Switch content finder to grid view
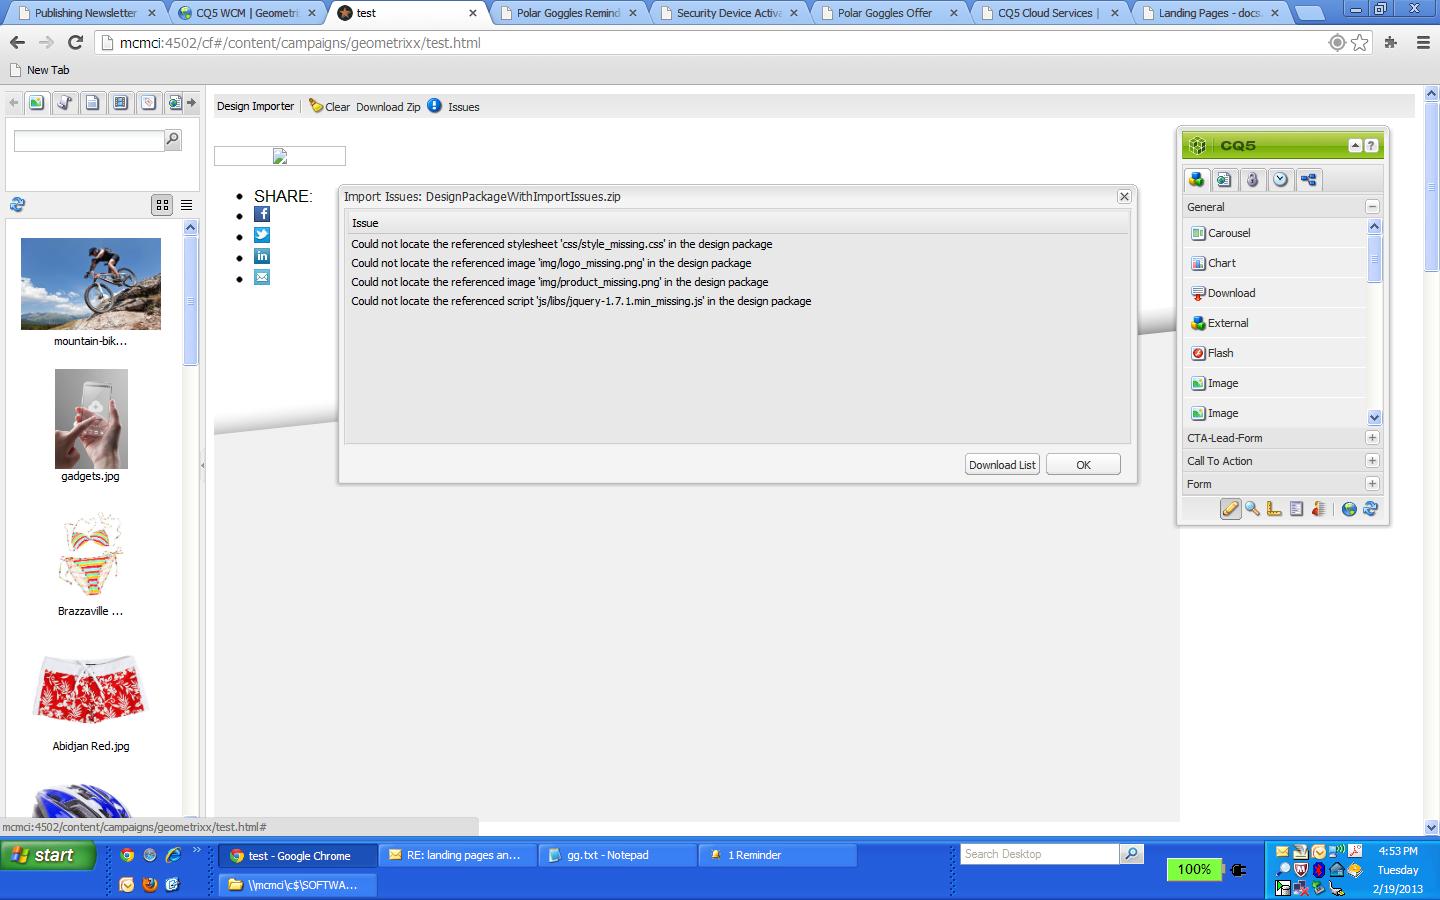This screenshot has height=900, width=1440. pyautogui.click(x=162, y=205)
